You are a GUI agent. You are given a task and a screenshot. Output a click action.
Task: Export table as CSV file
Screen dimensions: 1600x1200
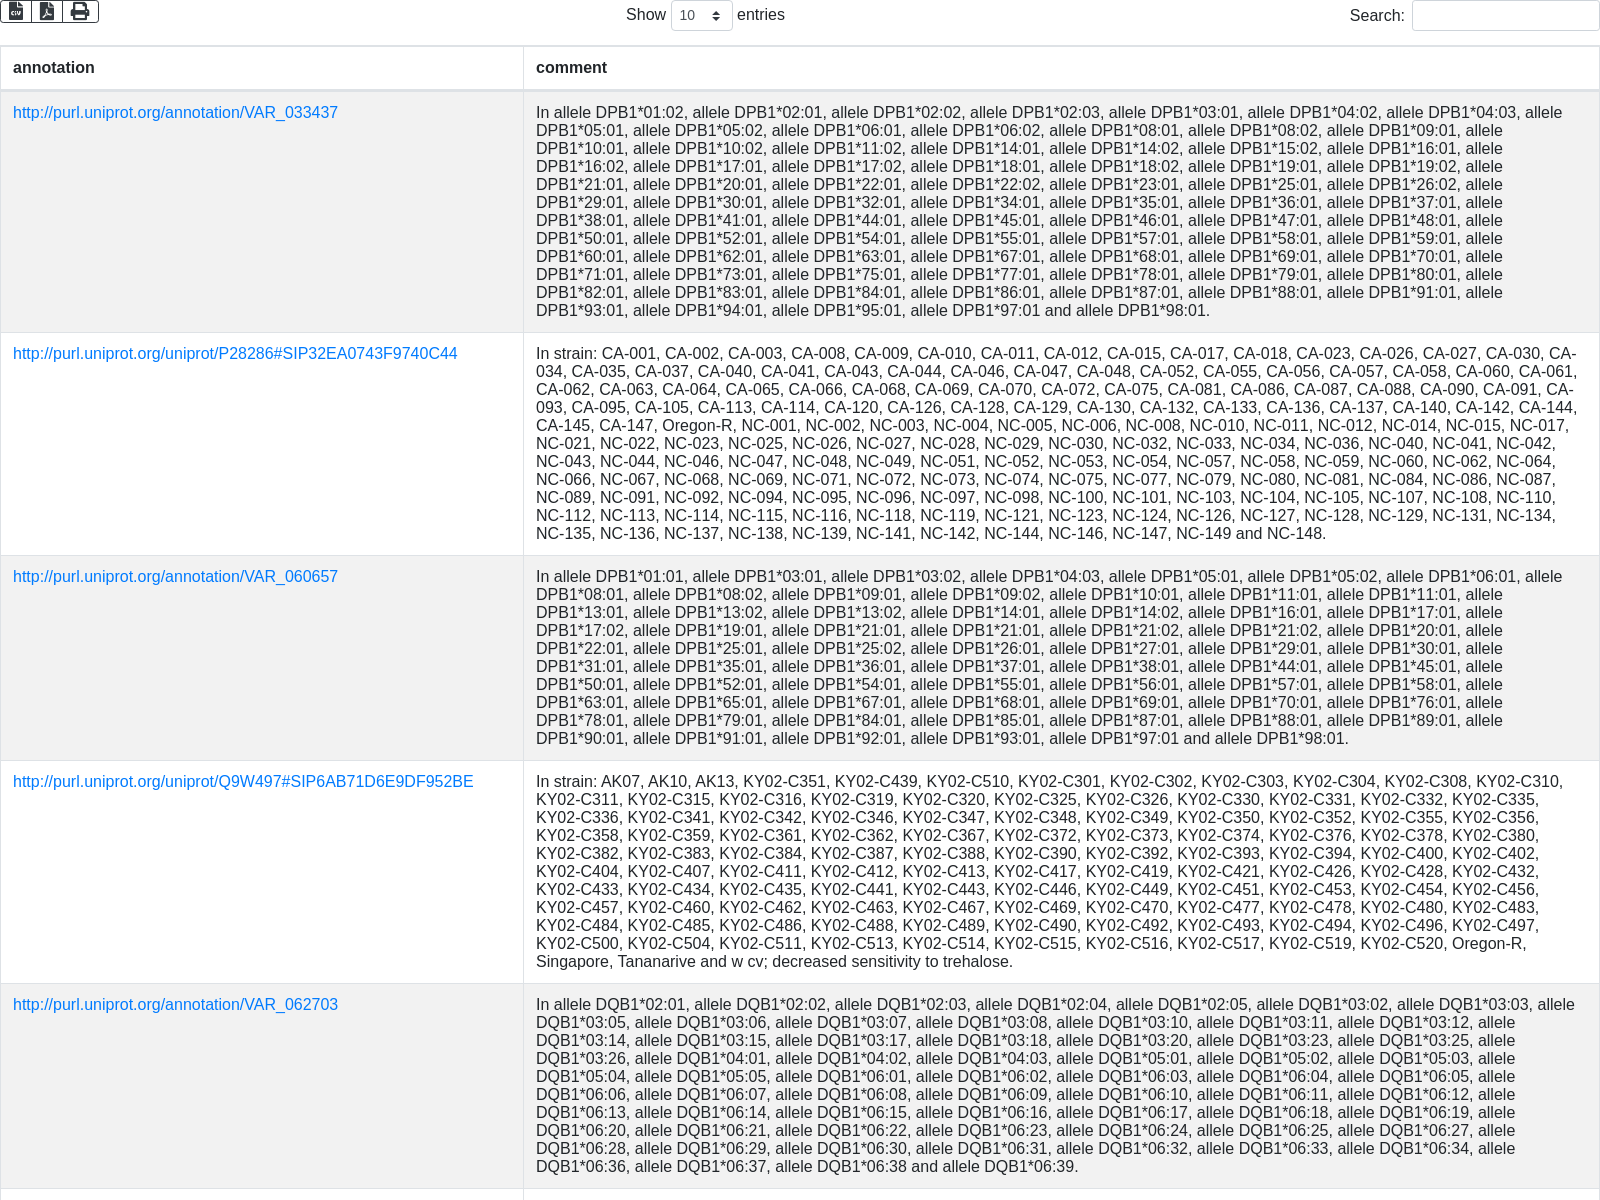click(x=17, y=11)
